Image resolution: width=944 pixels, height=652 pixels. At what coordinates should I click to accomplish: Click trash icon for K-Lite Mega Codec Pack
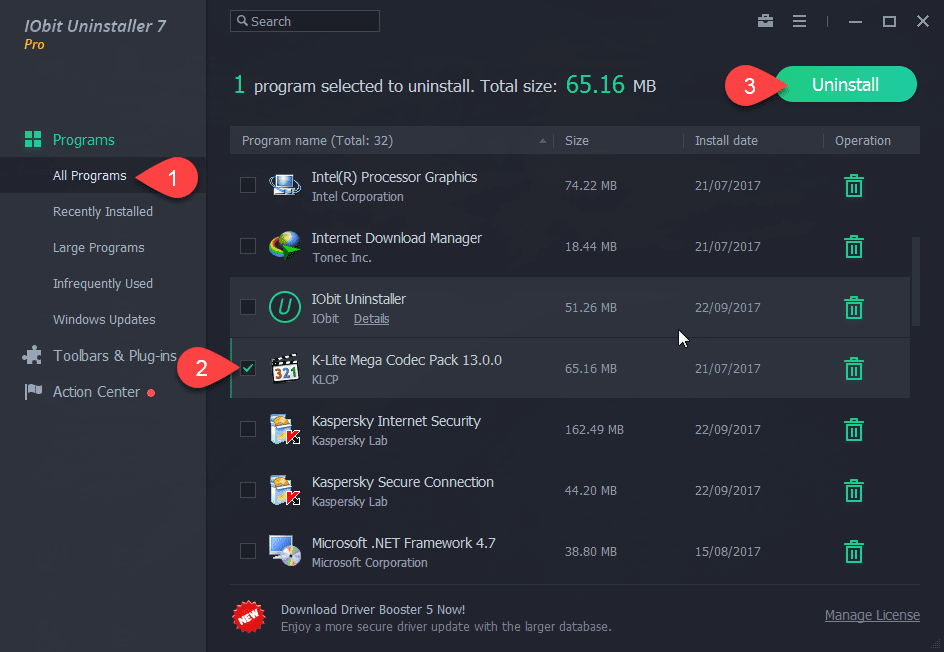854,368
